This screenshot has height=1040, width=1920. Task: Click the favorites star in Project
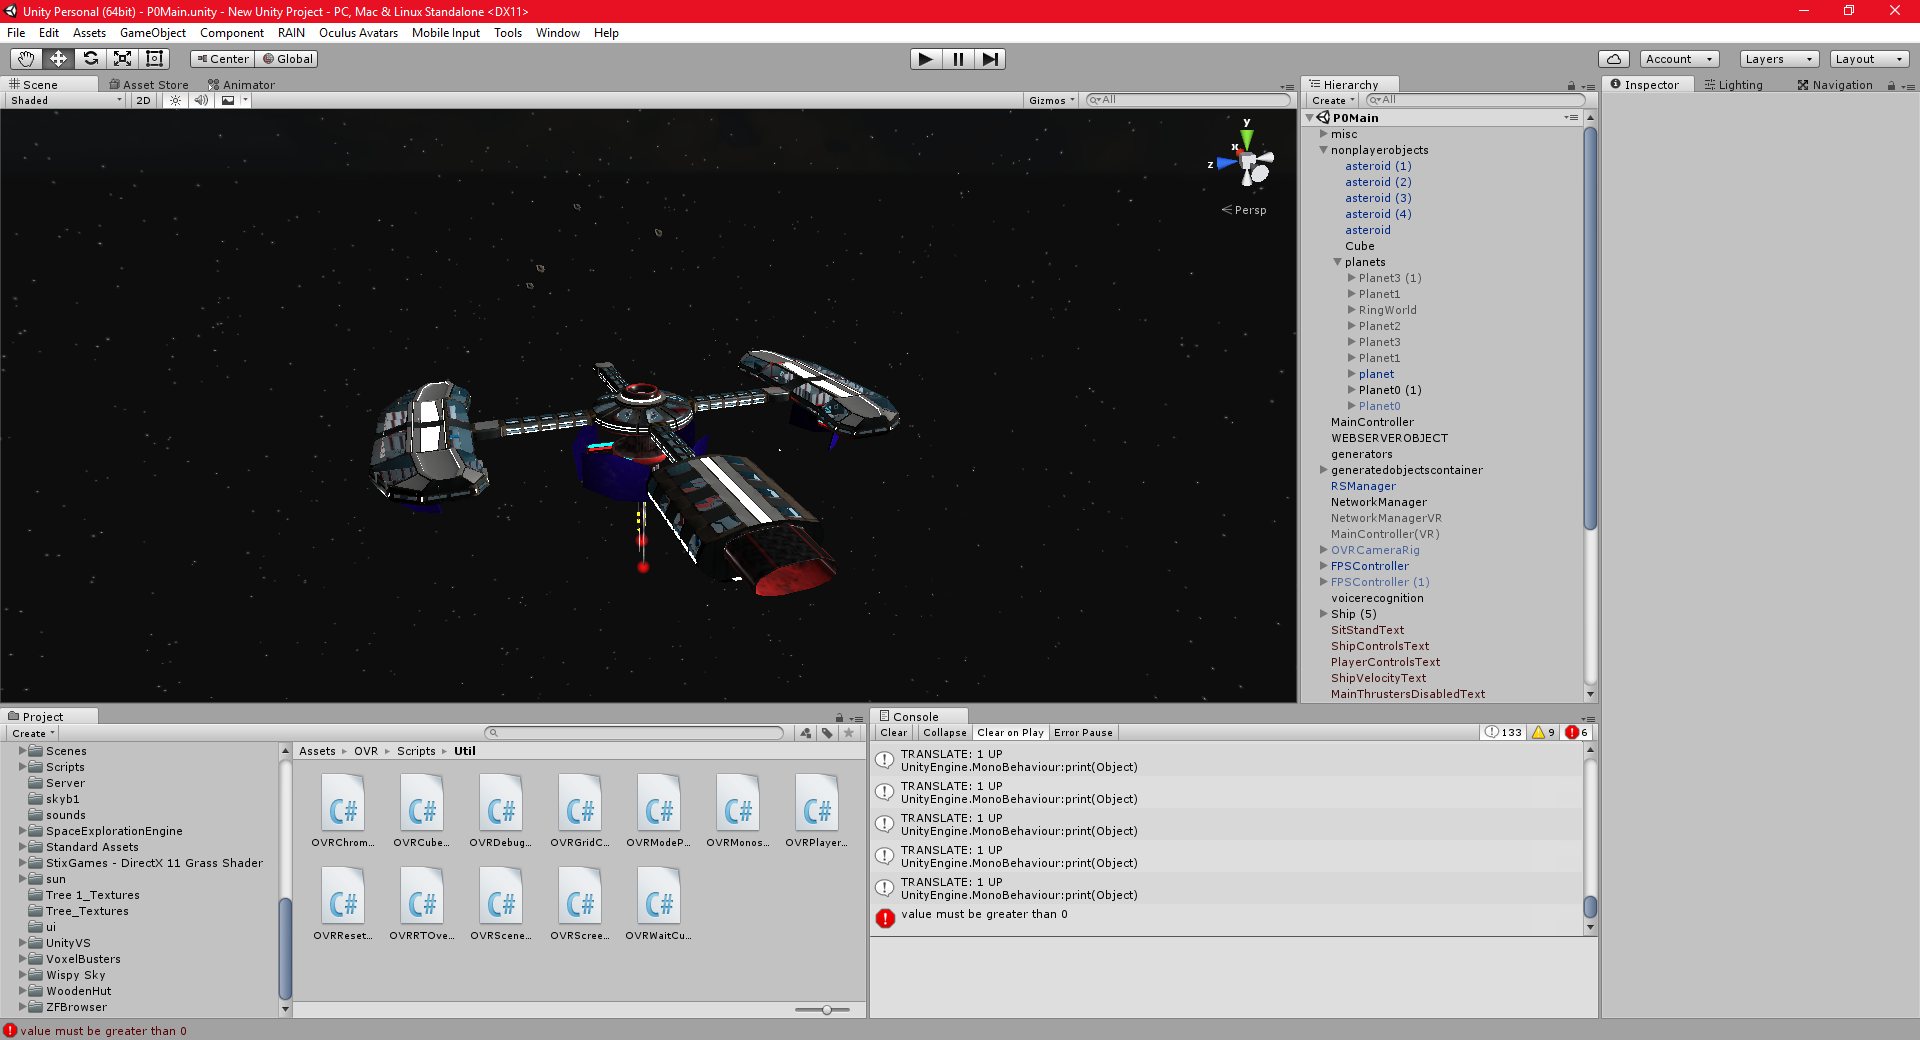click(x=849, y=733)
